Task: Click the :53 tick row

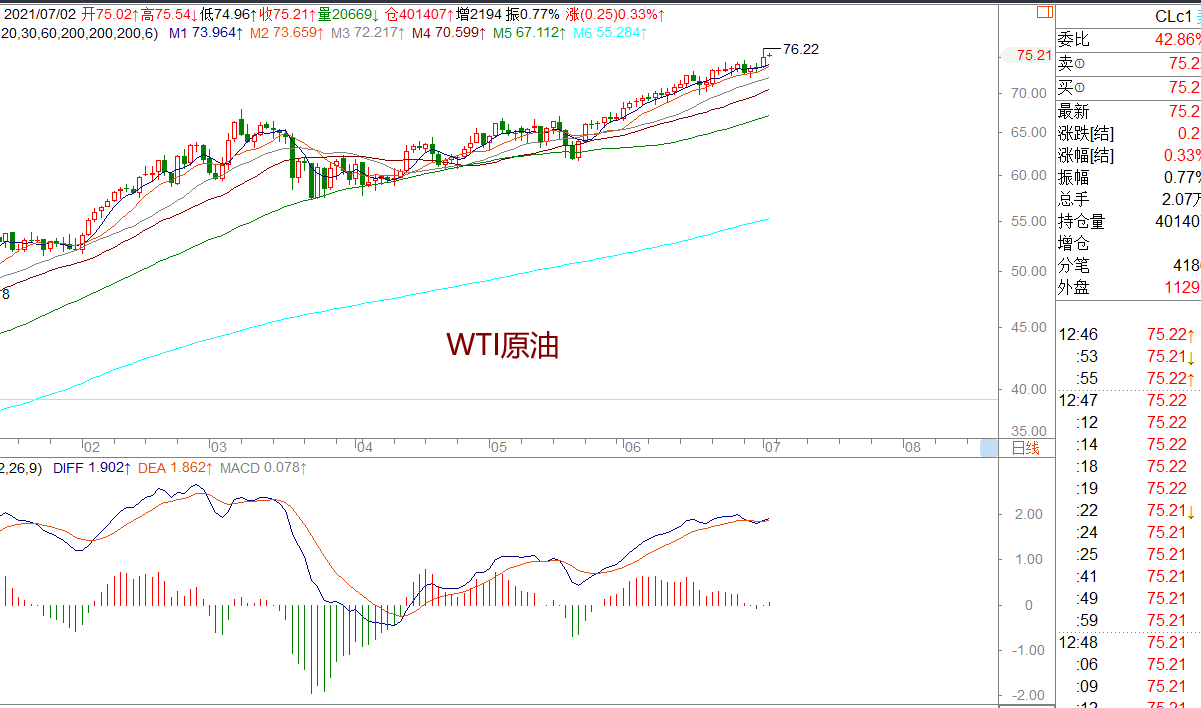Action: [x=1129, y=356]
